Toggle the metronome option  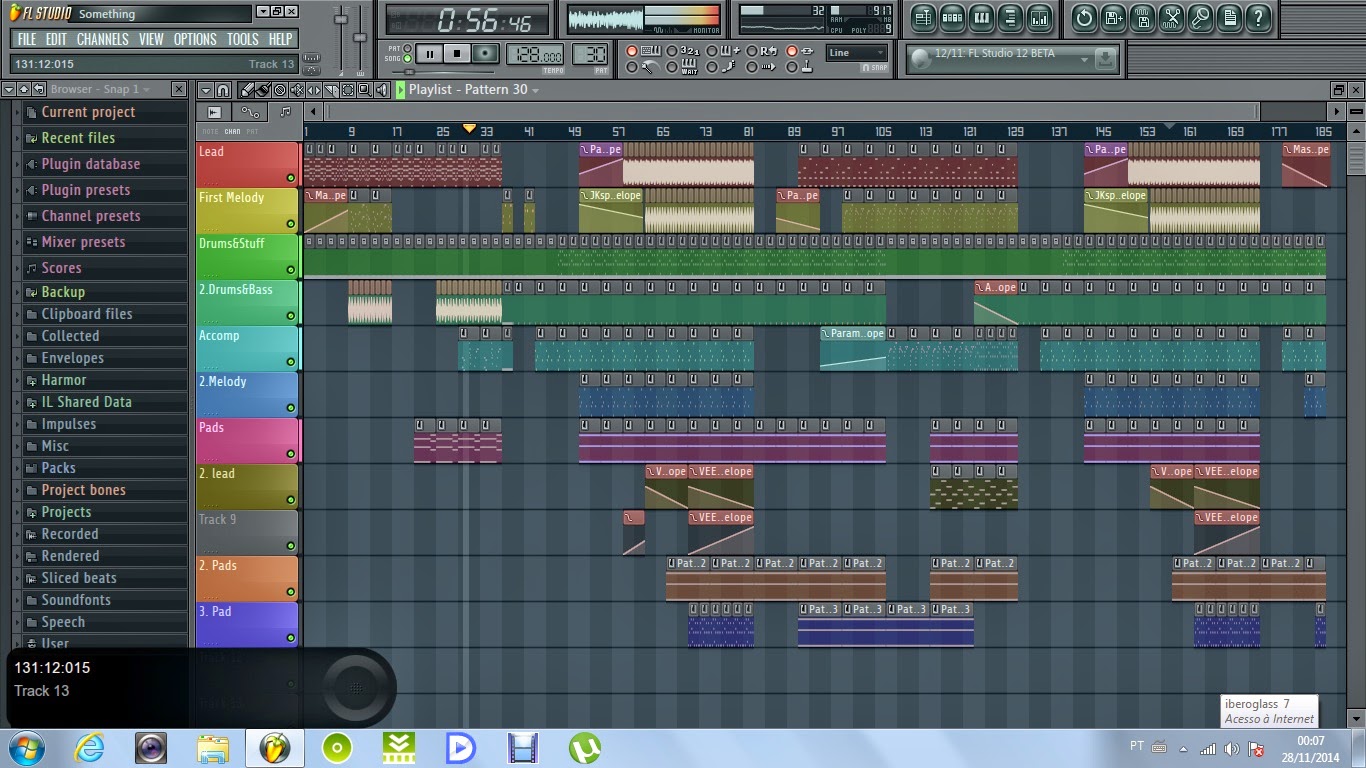tap(631, 68)
